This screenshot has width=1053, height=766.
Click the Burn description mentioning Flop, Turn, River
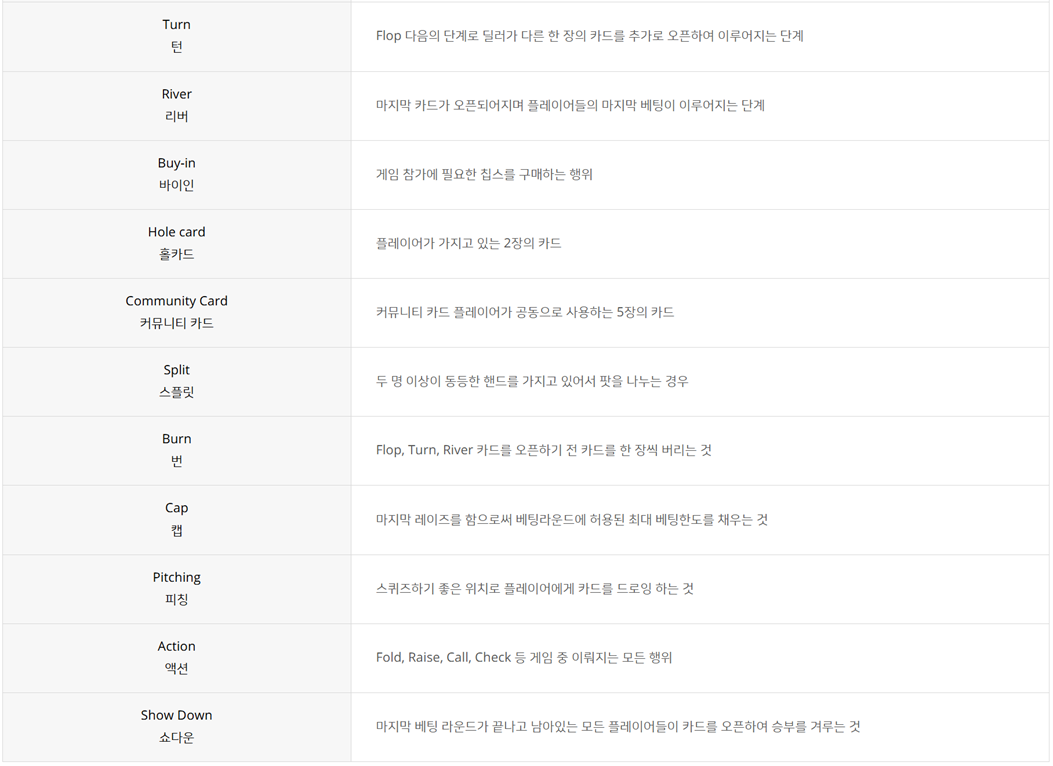pos(543,450)
